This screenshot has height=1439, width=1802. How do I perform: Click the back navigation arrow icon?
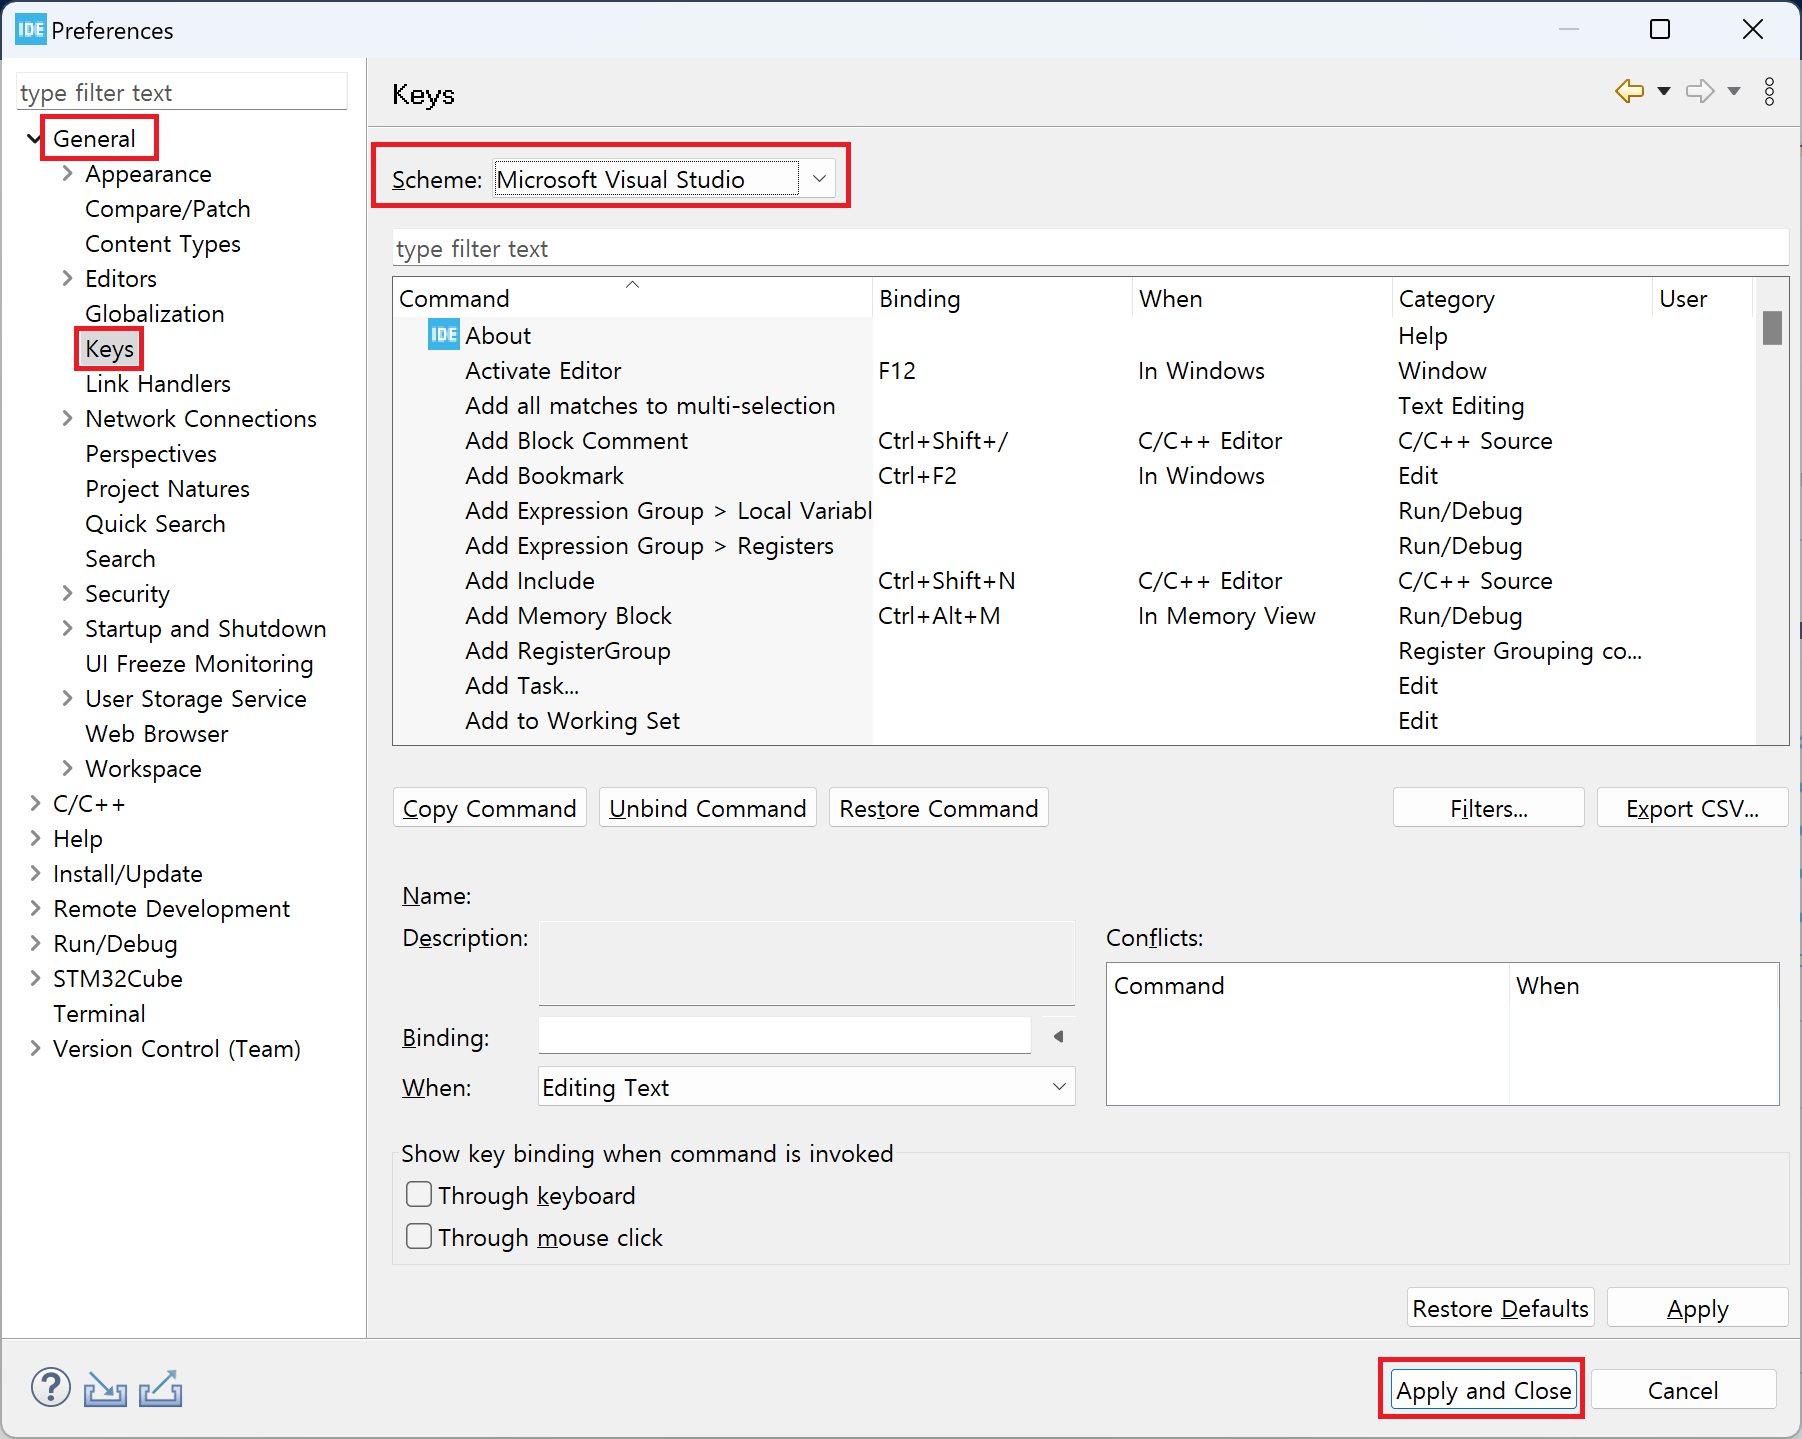click(x=1629, y=91)
